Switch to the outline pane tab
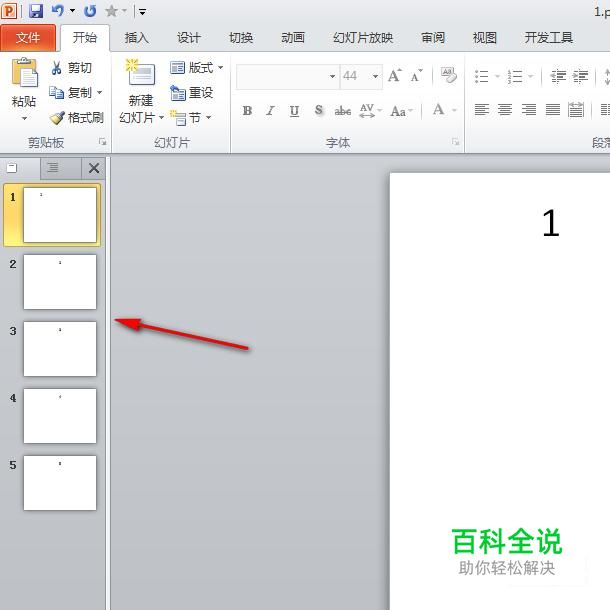610x610 pixels. pyautogui.click(x=61, y=168)
